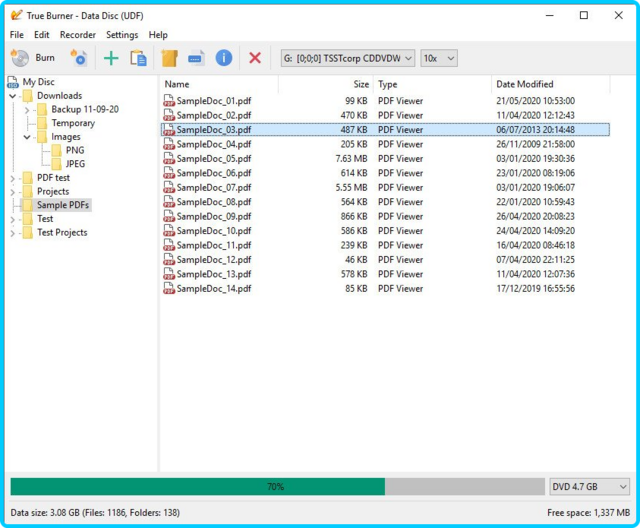Click PDF icon of SampleDoc_06.pdf
This screenshot has height=528, width=640.
click(x=169, y=173)
